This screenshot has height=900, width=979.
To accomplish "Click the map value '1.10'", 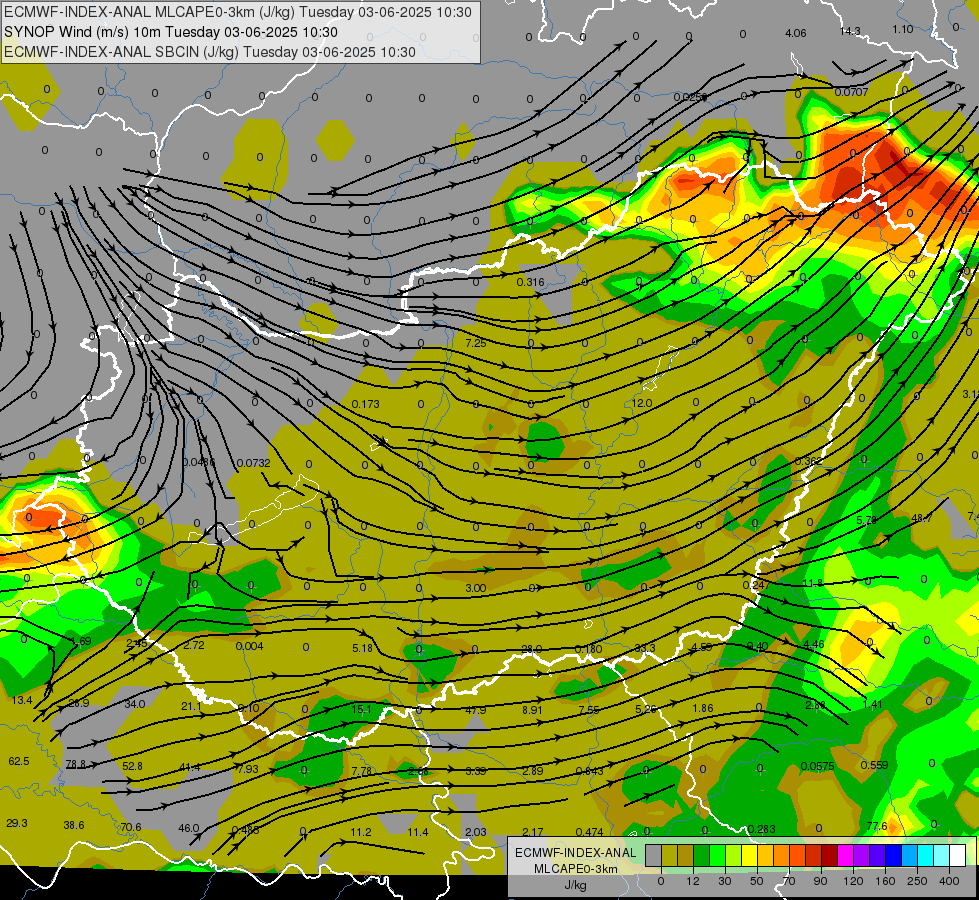I will 903,29.
